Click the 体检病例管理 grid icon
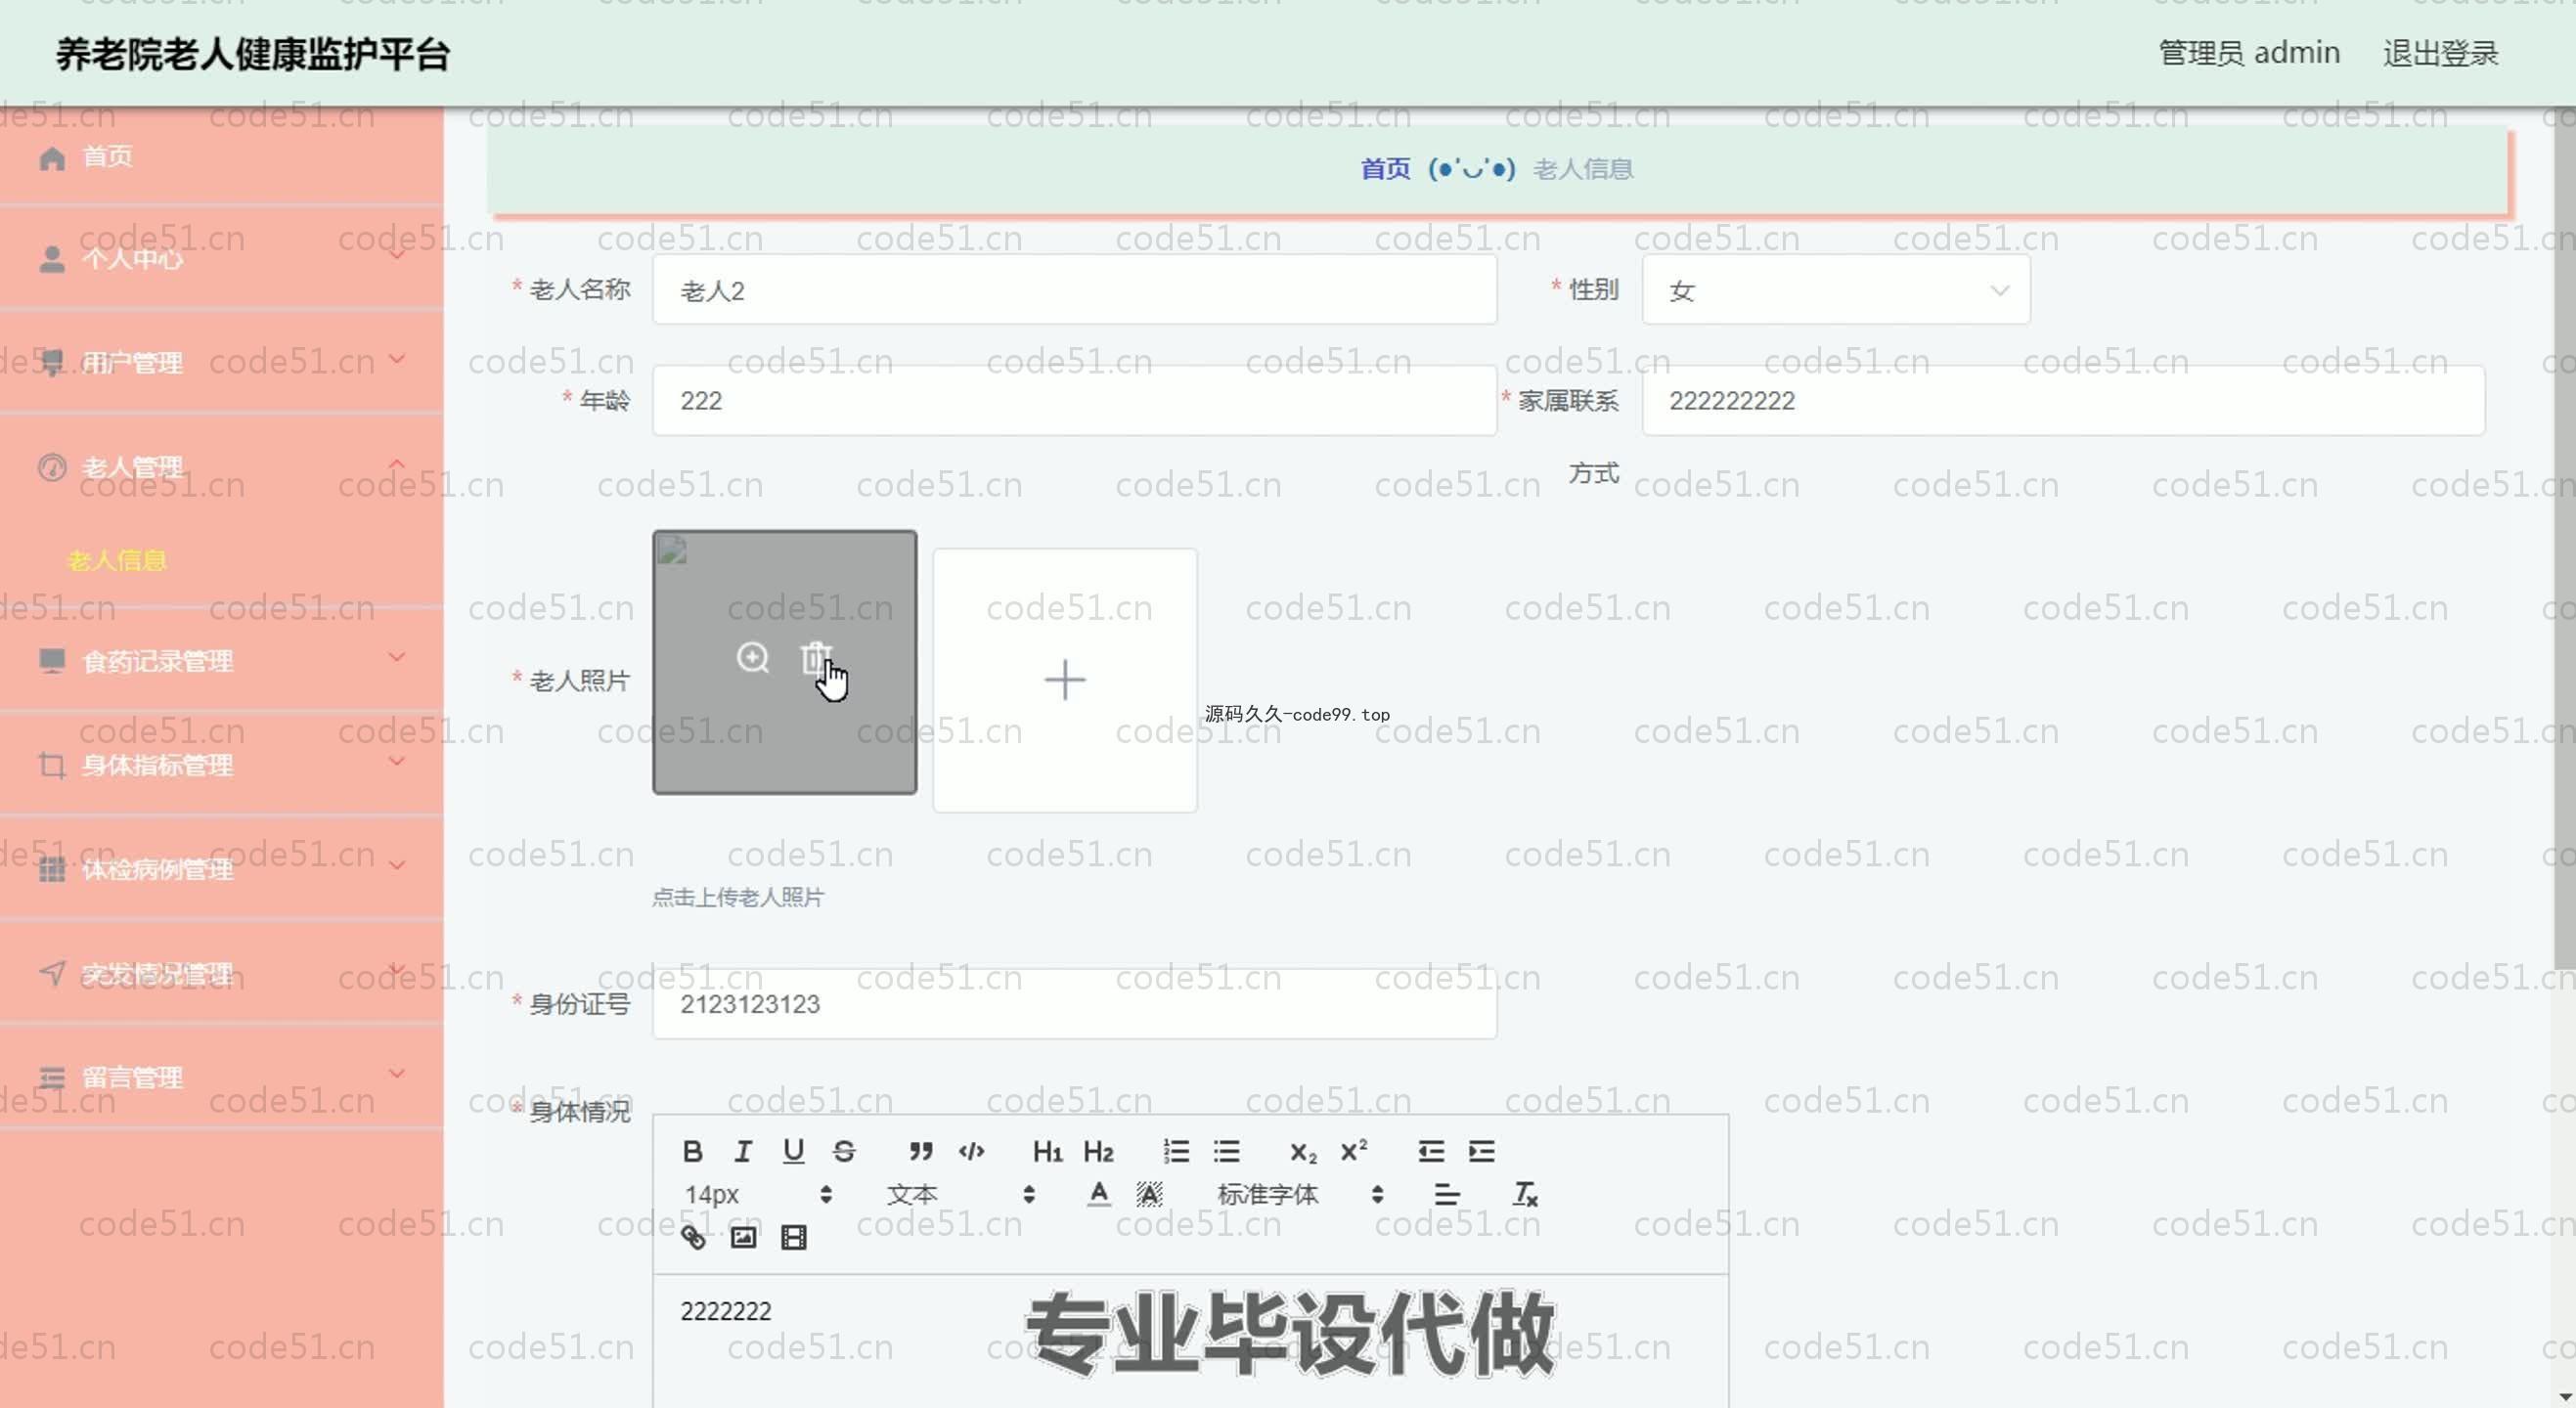The height and width of the screenshot is (1408, 2576). click(52, 869)
